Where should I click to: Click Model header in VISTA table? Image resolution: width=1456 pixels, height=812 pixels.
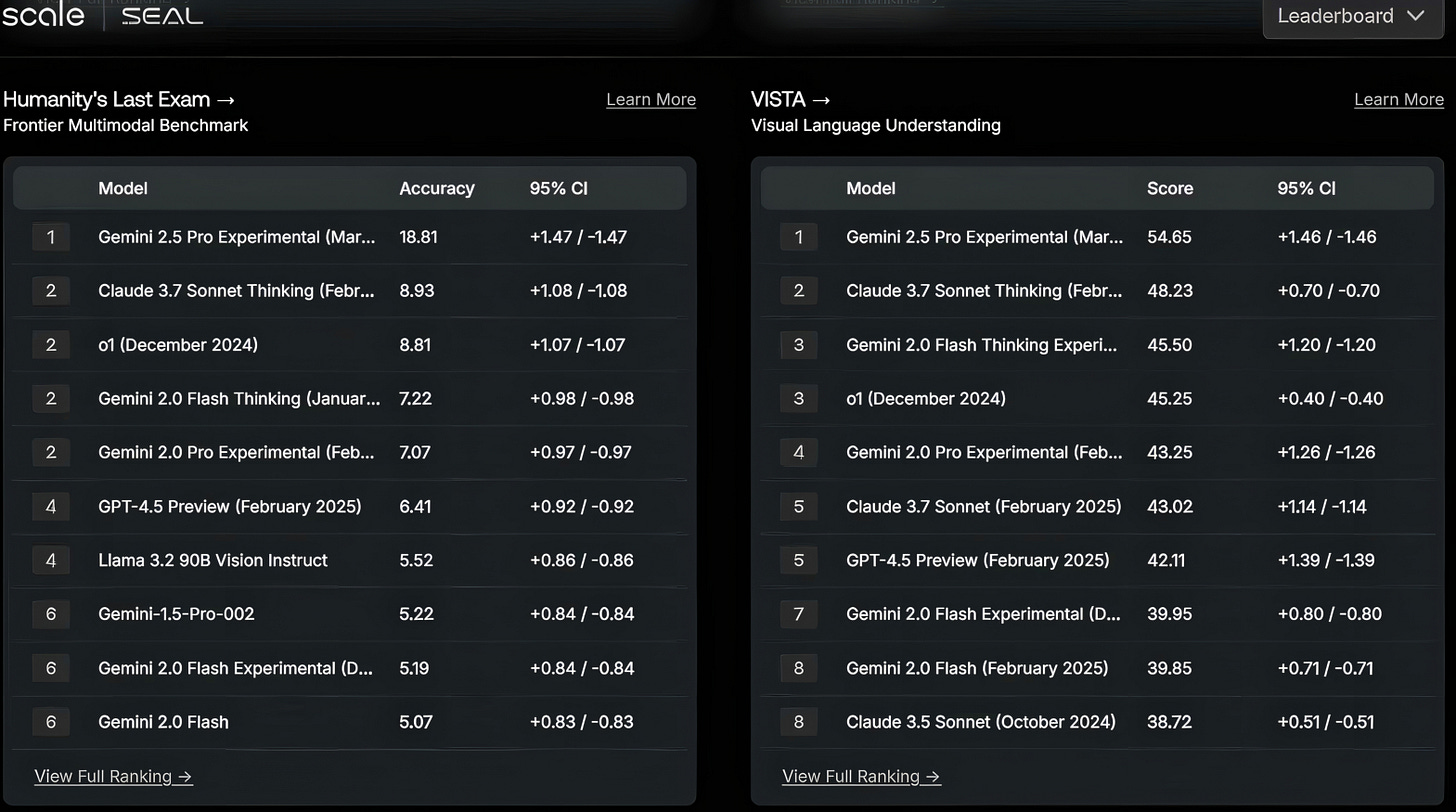(x=871, y=188)
